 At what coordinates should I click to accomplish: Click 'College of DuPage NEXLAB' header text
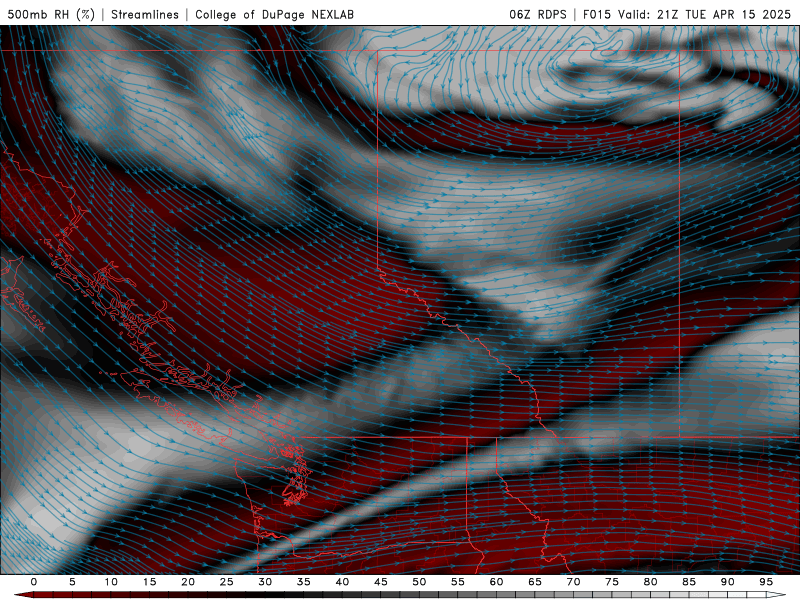(x=274, y=14)
